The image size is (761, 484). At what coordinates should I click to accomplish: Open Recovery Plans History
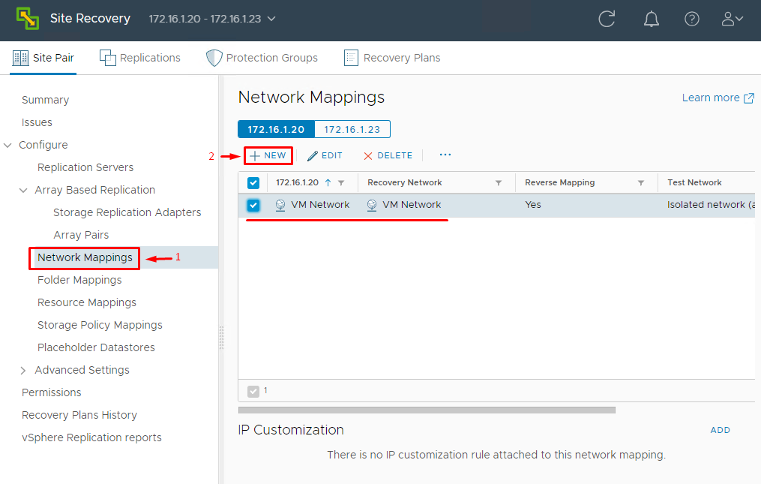click(x=80, y=415)
